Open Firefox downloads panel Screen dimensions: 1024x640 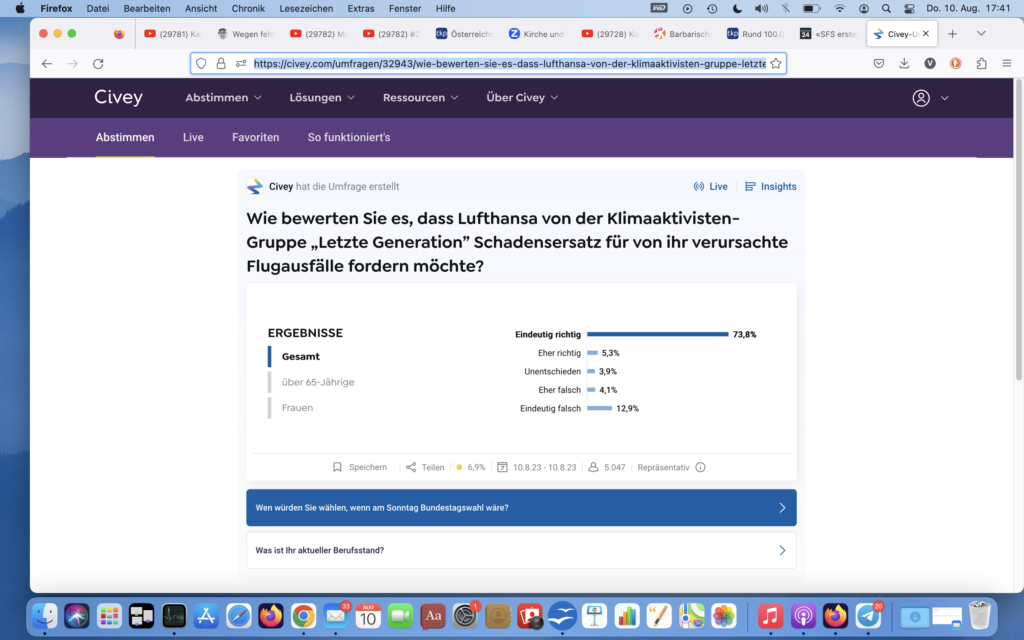pos(904,63)
